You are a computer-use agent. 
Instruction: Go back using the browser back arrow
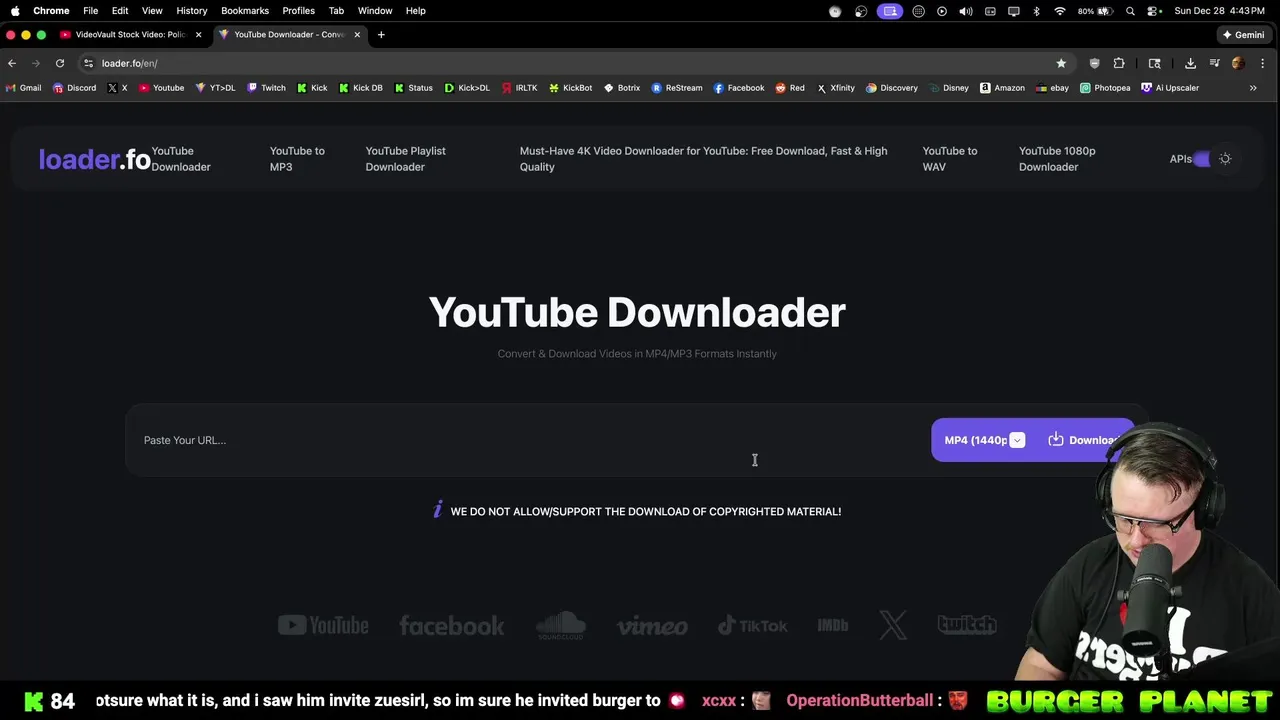(12, 63)
